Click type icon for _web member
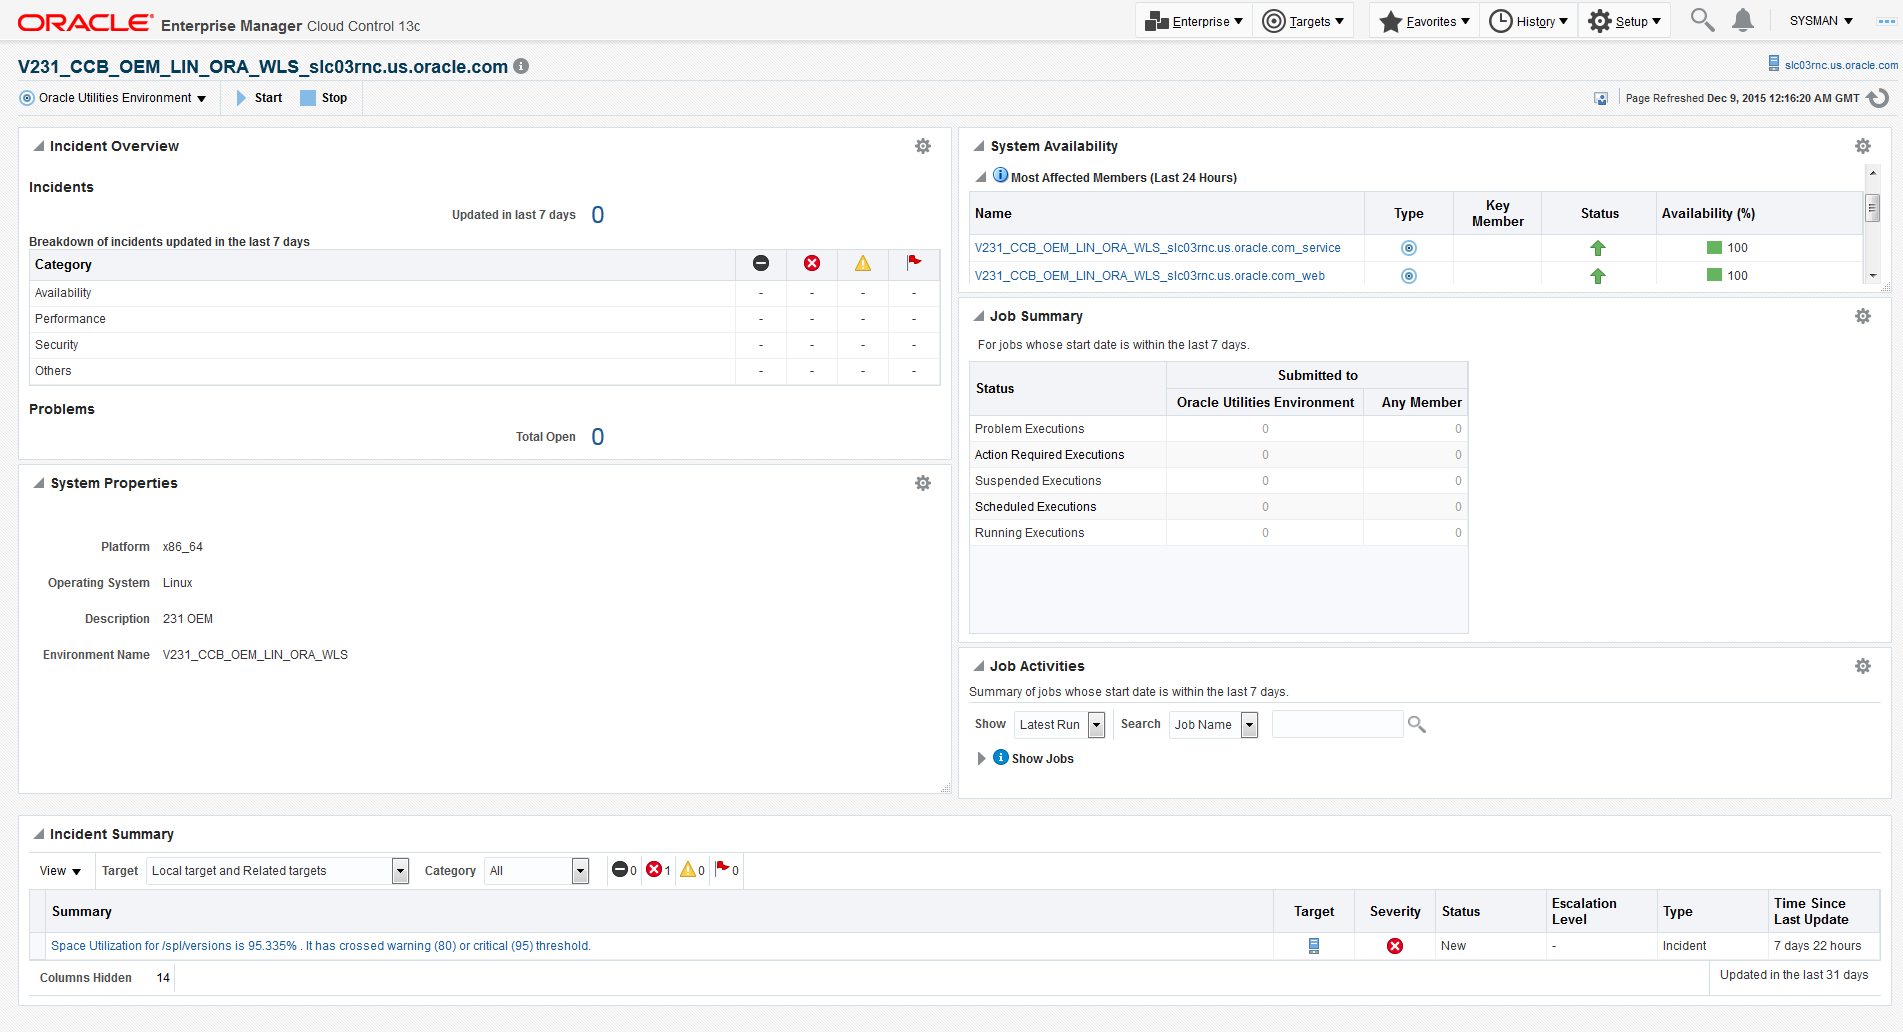The image size is (1903, 1032). (x=1409, y=276)
